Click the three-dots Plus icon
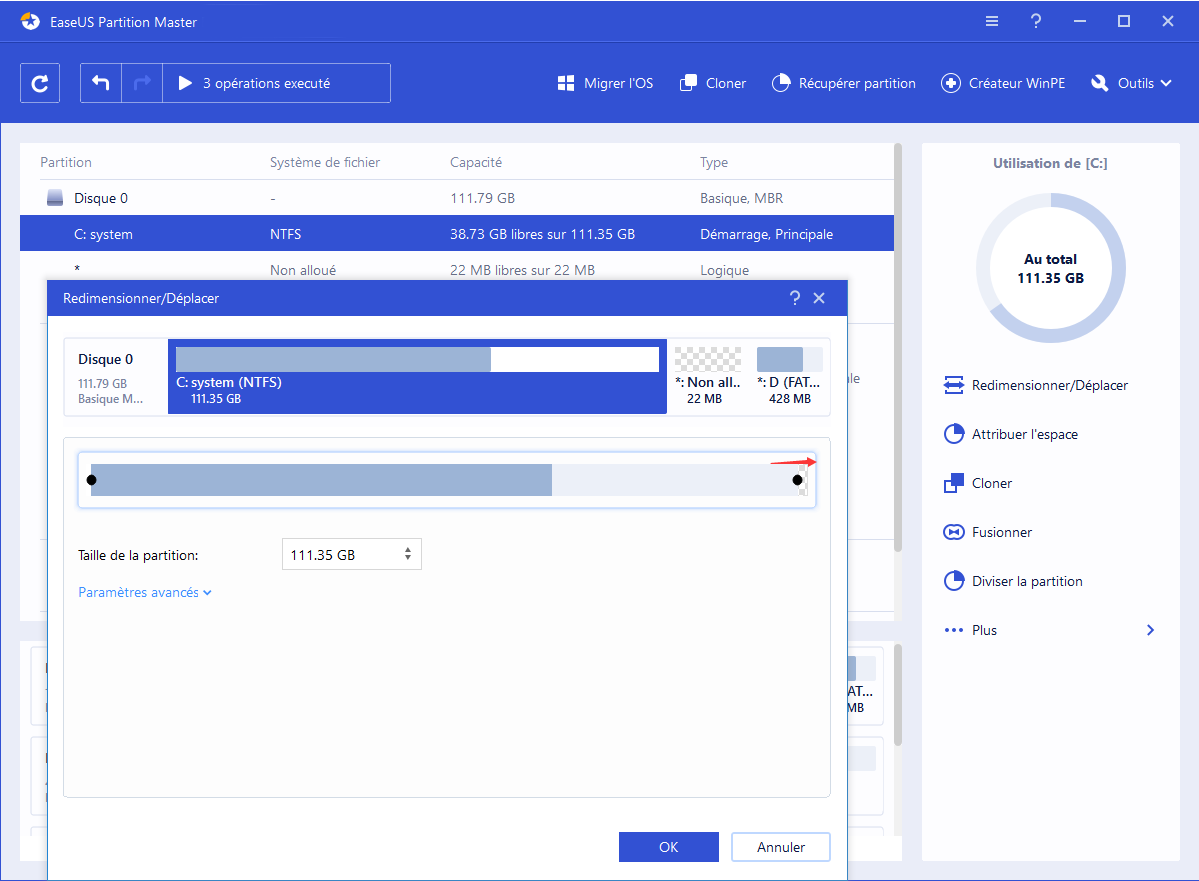 954,630
